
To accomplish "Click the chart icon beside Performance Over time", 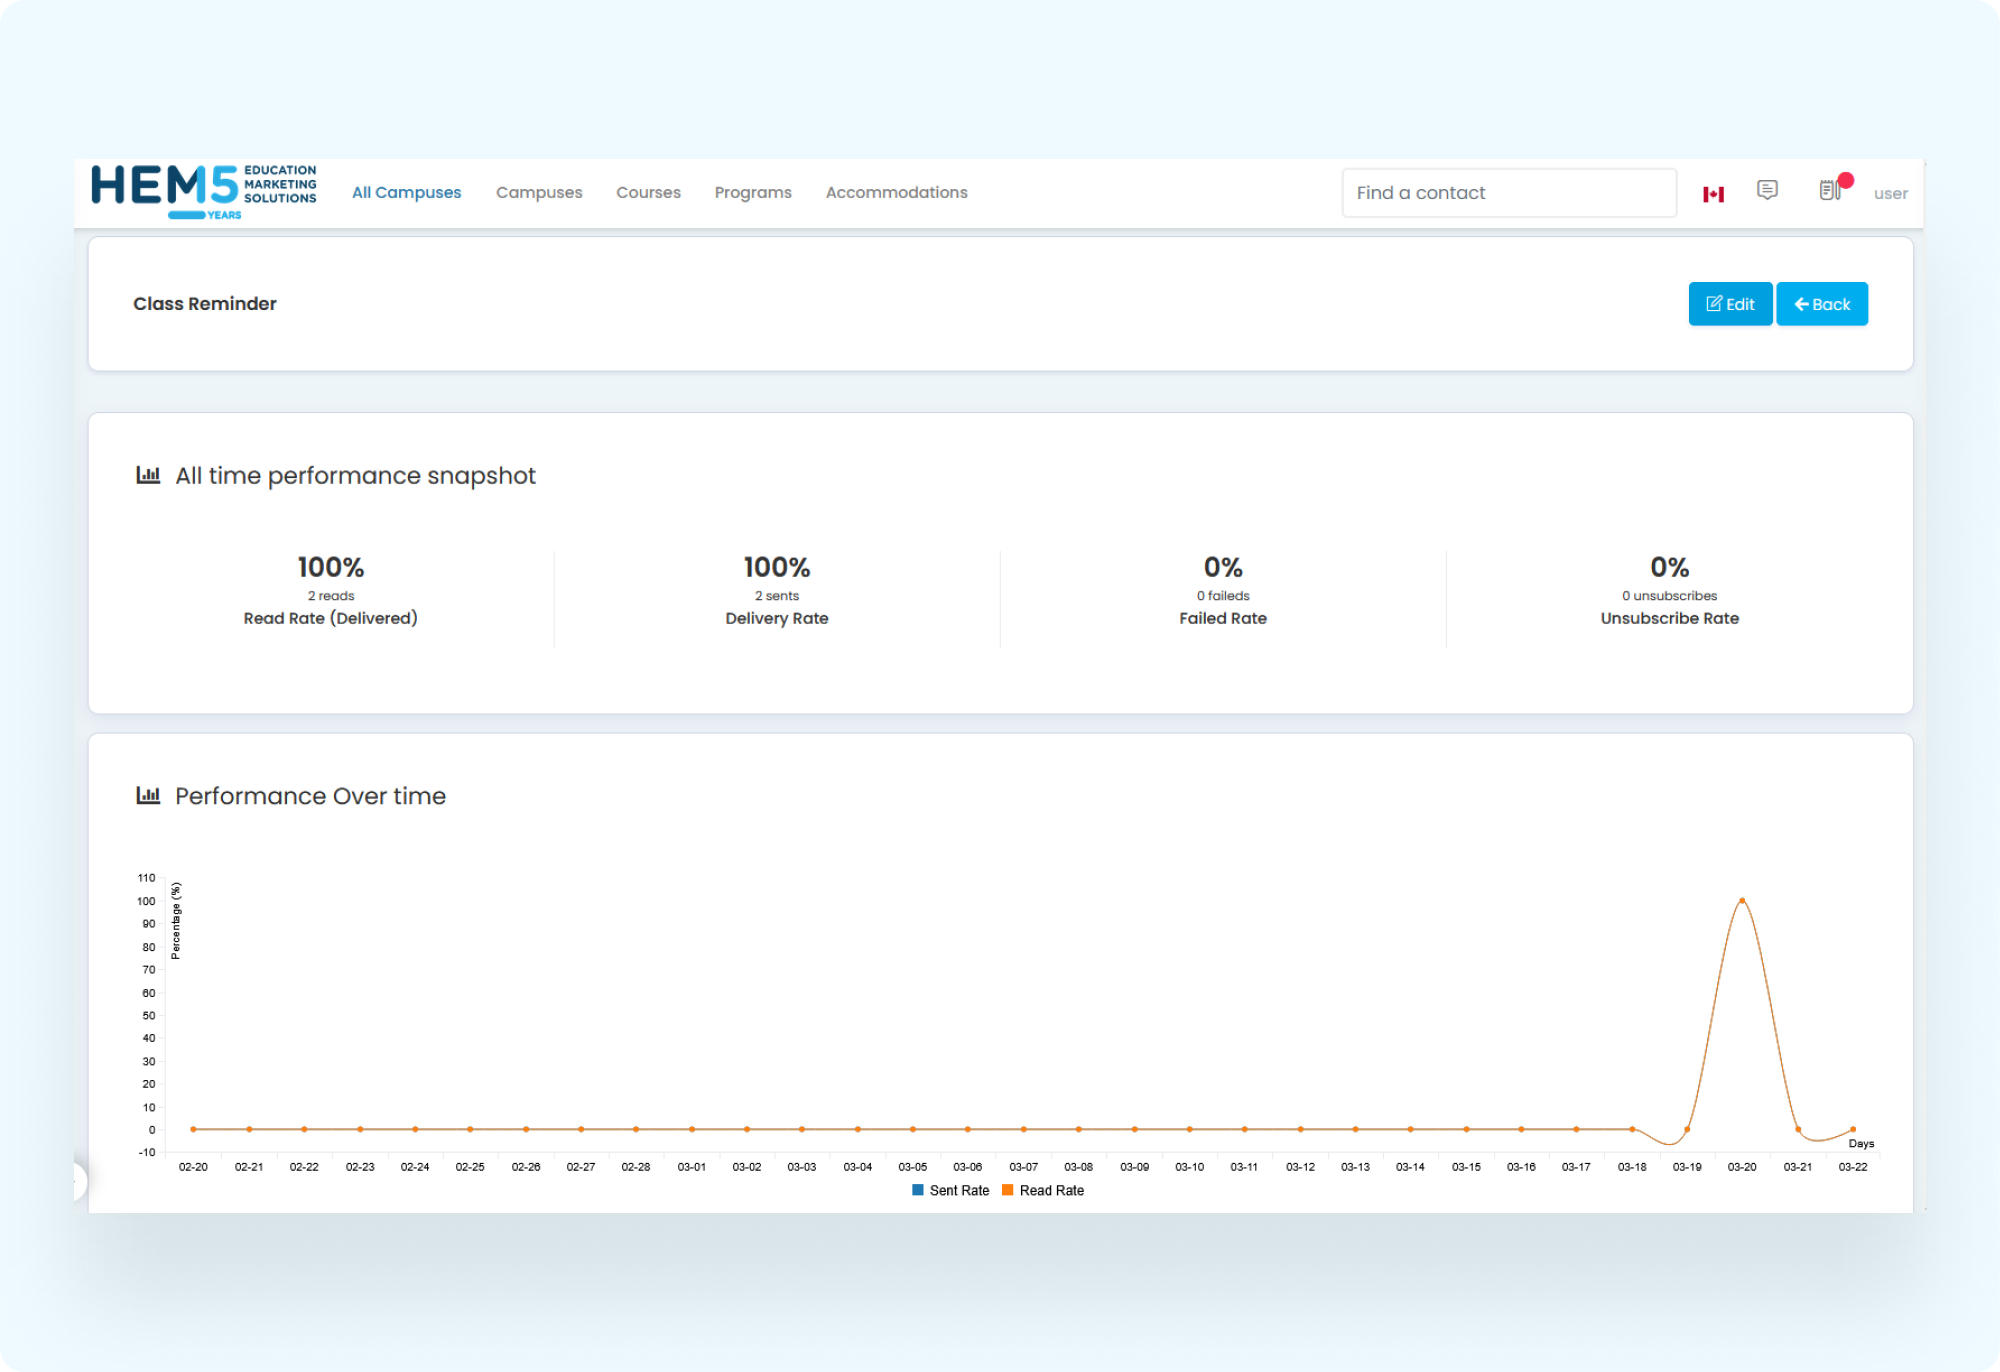I will click(x=148, y=796).
